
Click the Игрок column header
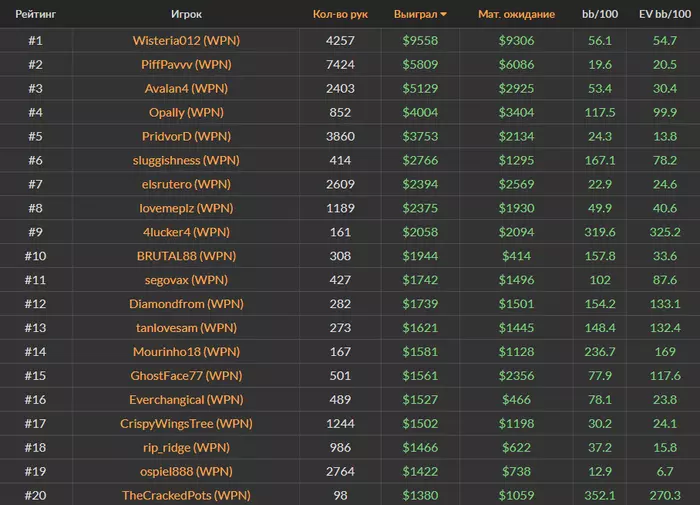186,15
